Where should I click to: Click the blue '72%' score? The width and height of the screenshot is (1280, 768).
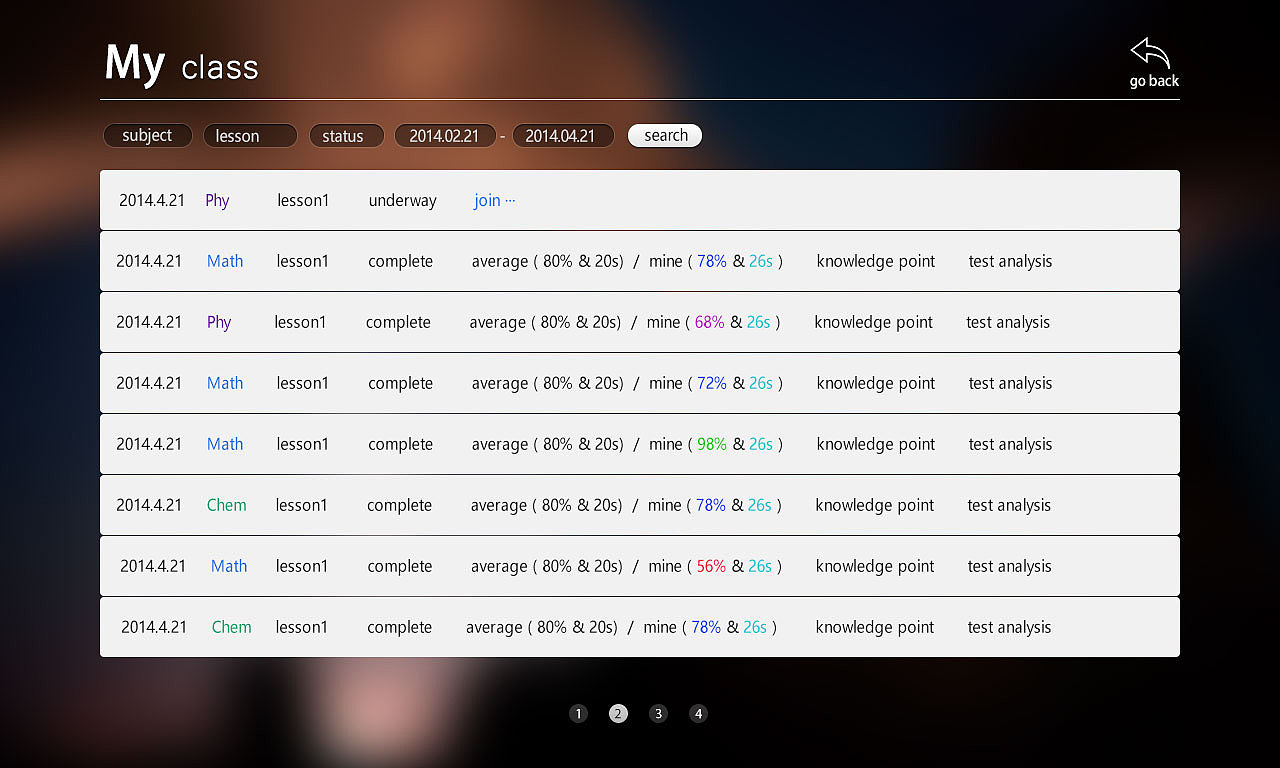(x=712, y=383)
